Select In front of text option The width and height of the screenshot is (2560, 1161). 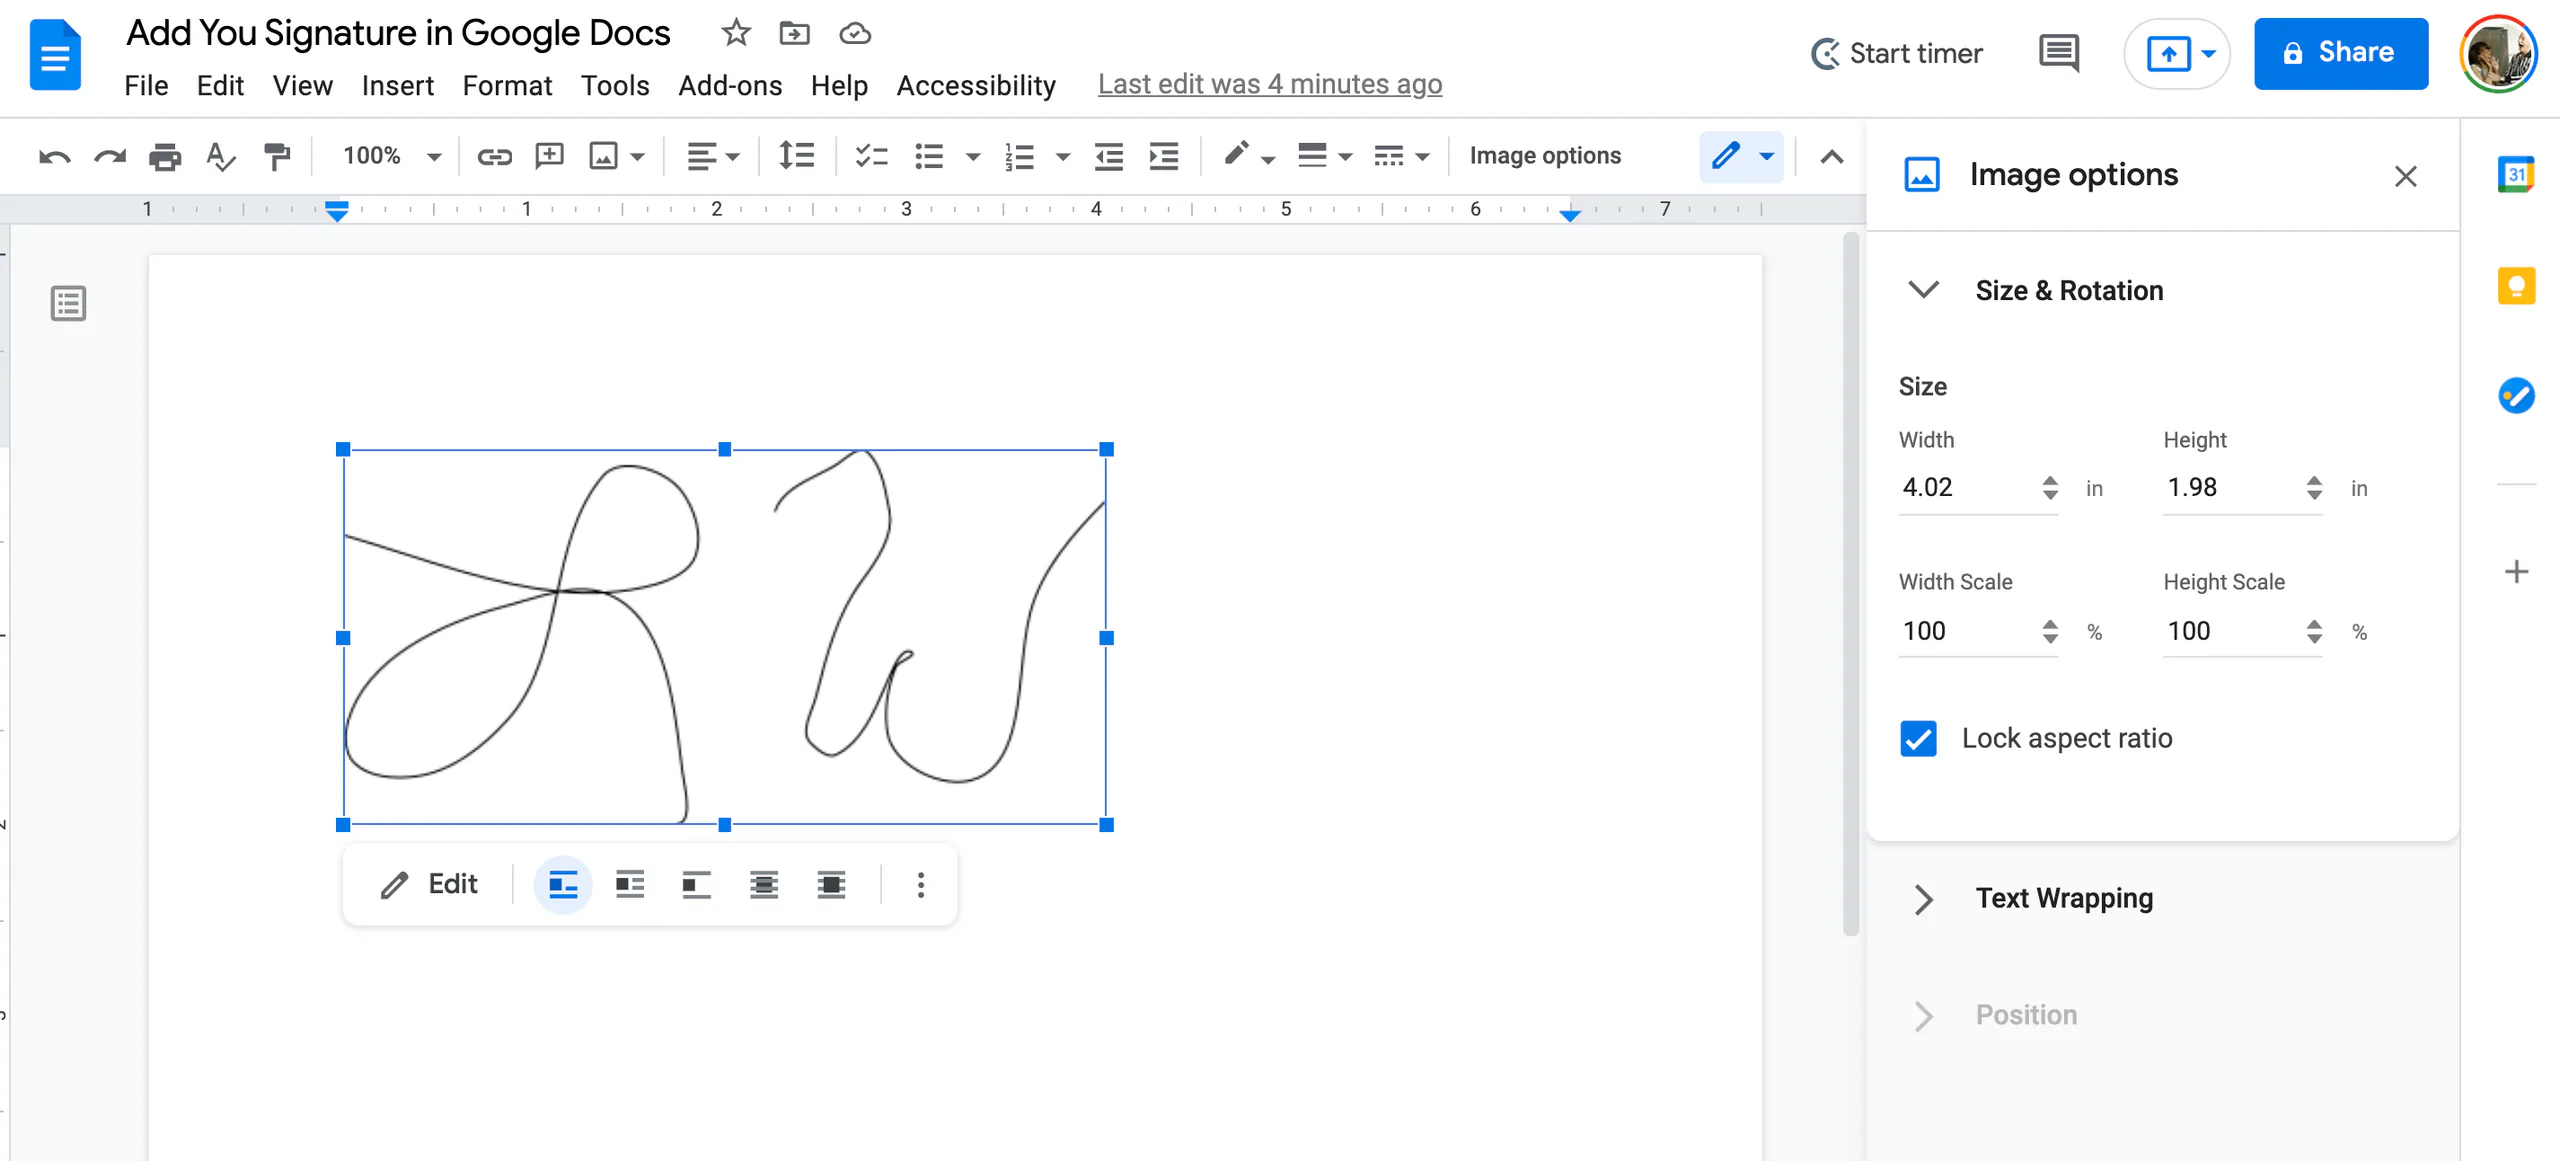click(831, 885)
